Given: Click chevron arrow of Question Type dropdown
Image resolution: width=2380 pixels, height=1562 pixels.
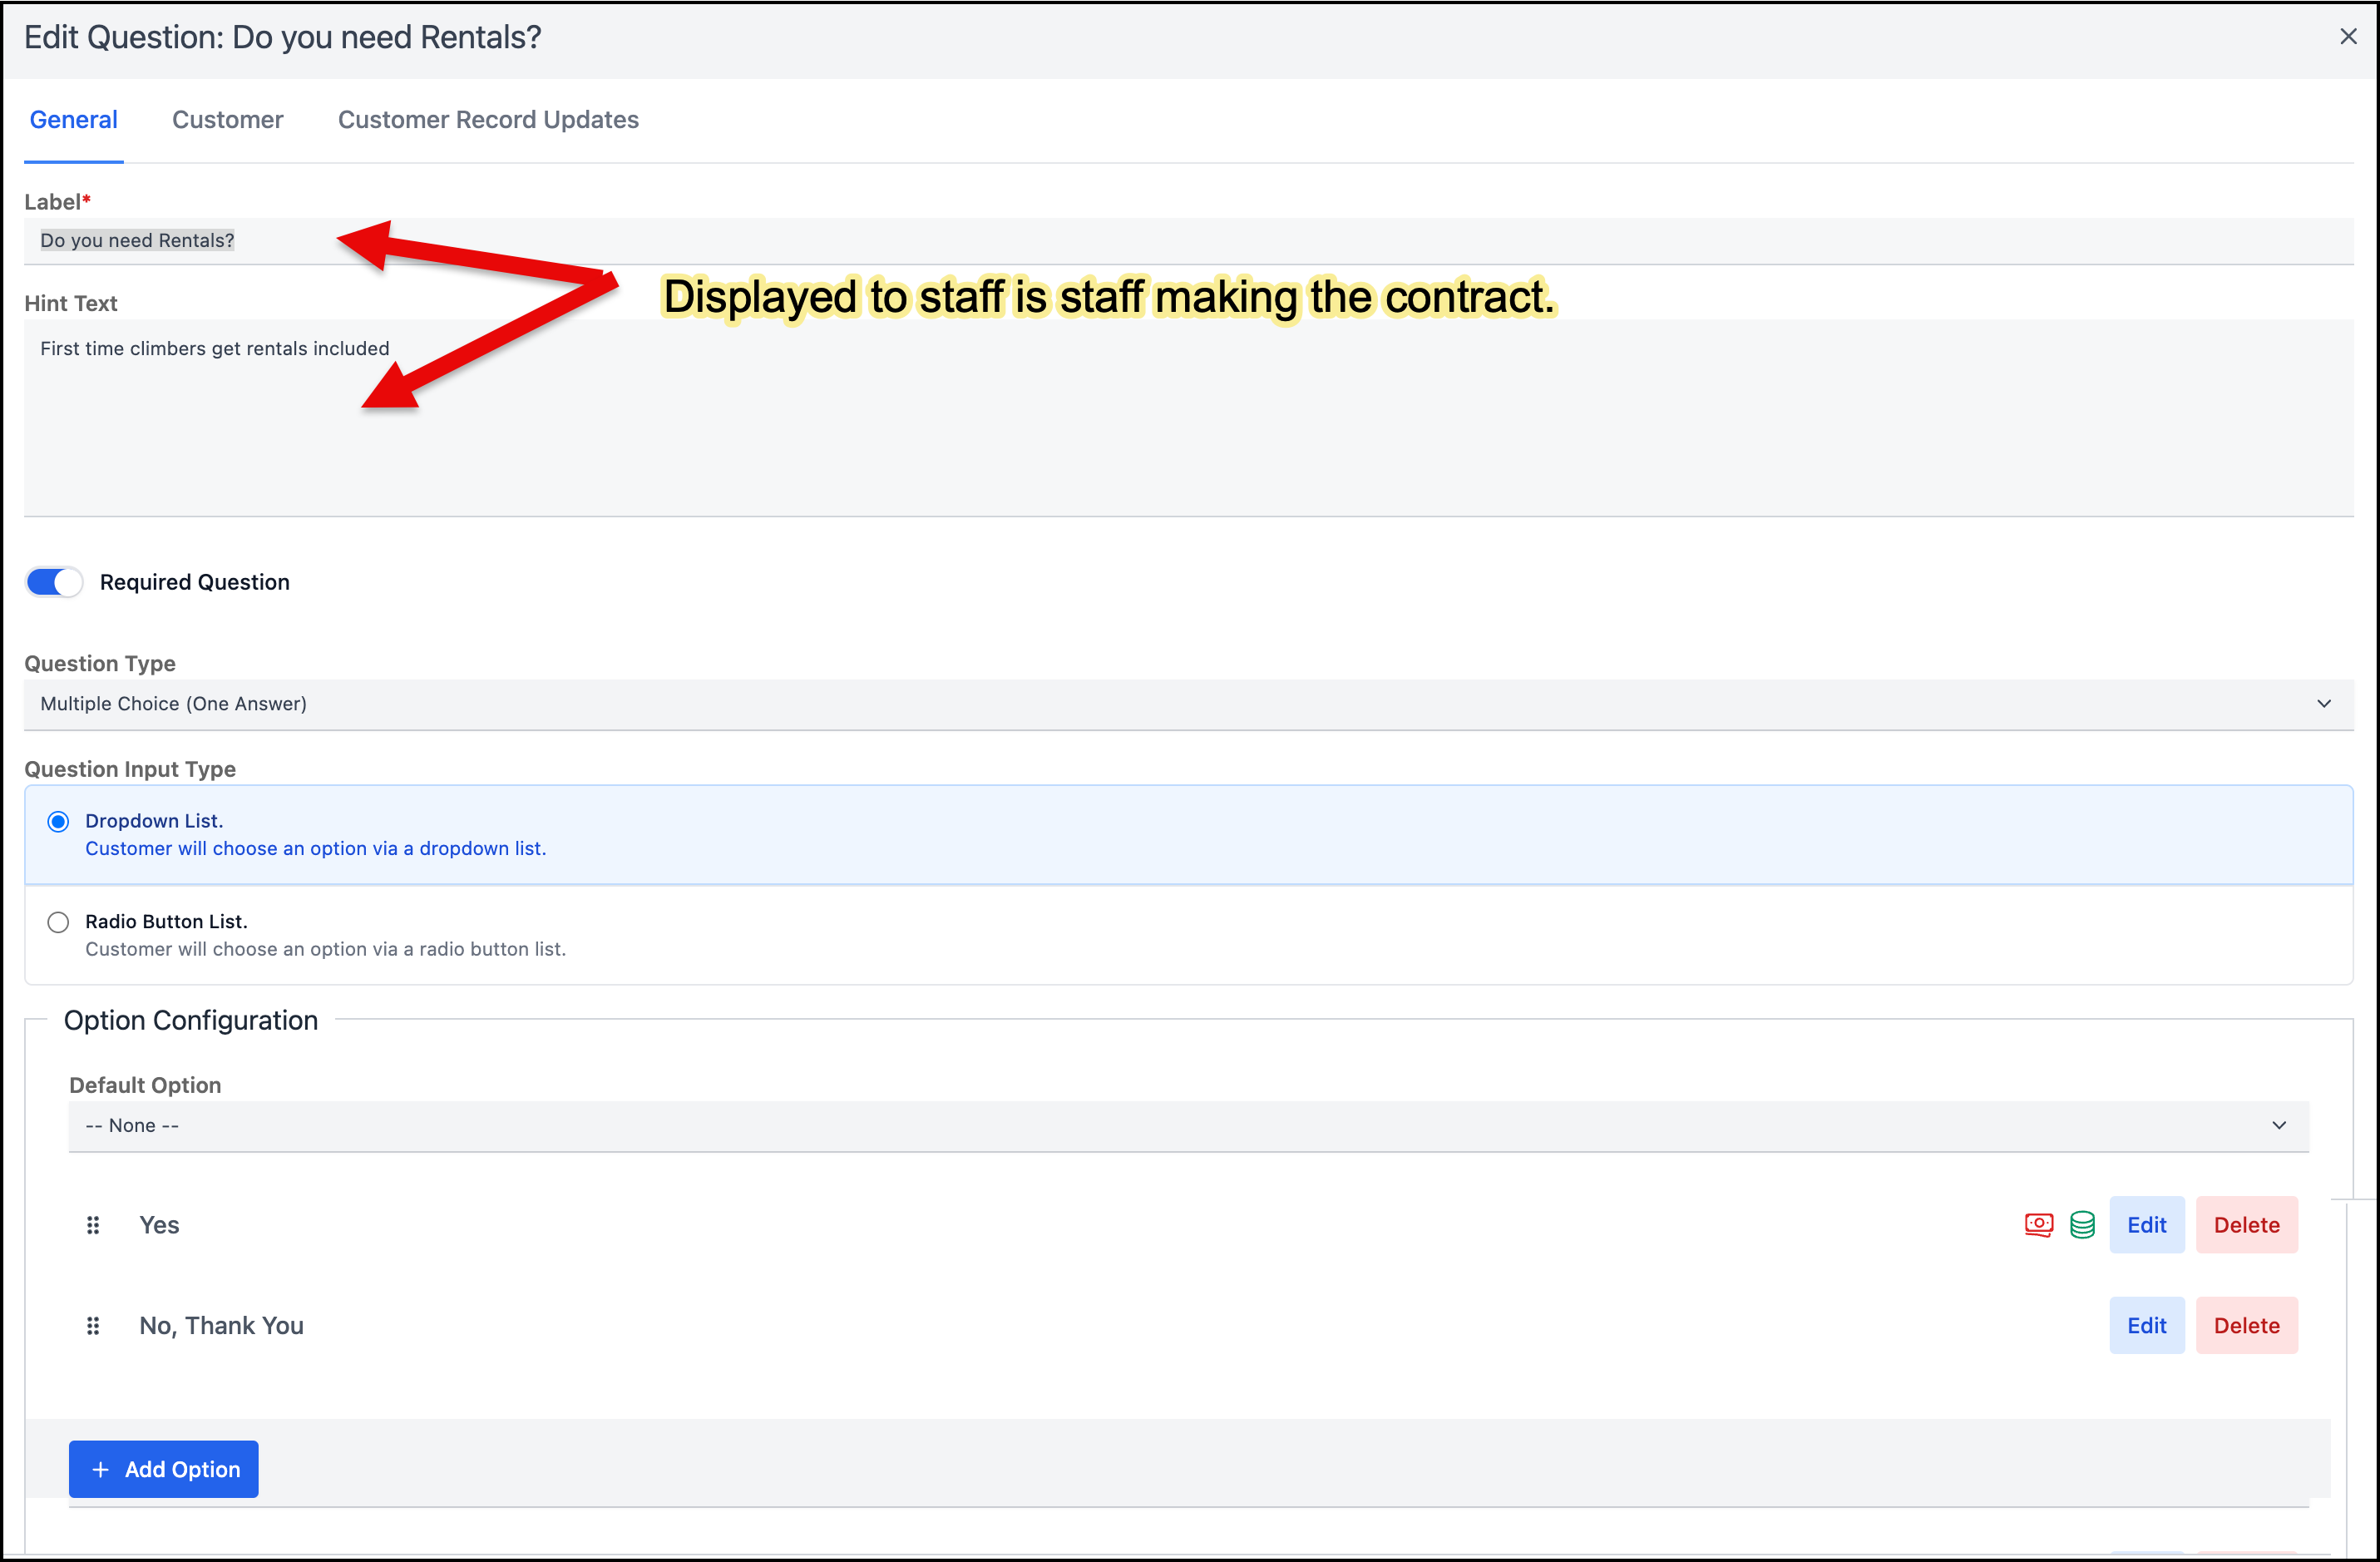Looking at the screenshot, I should click(x=2324, y=704).
